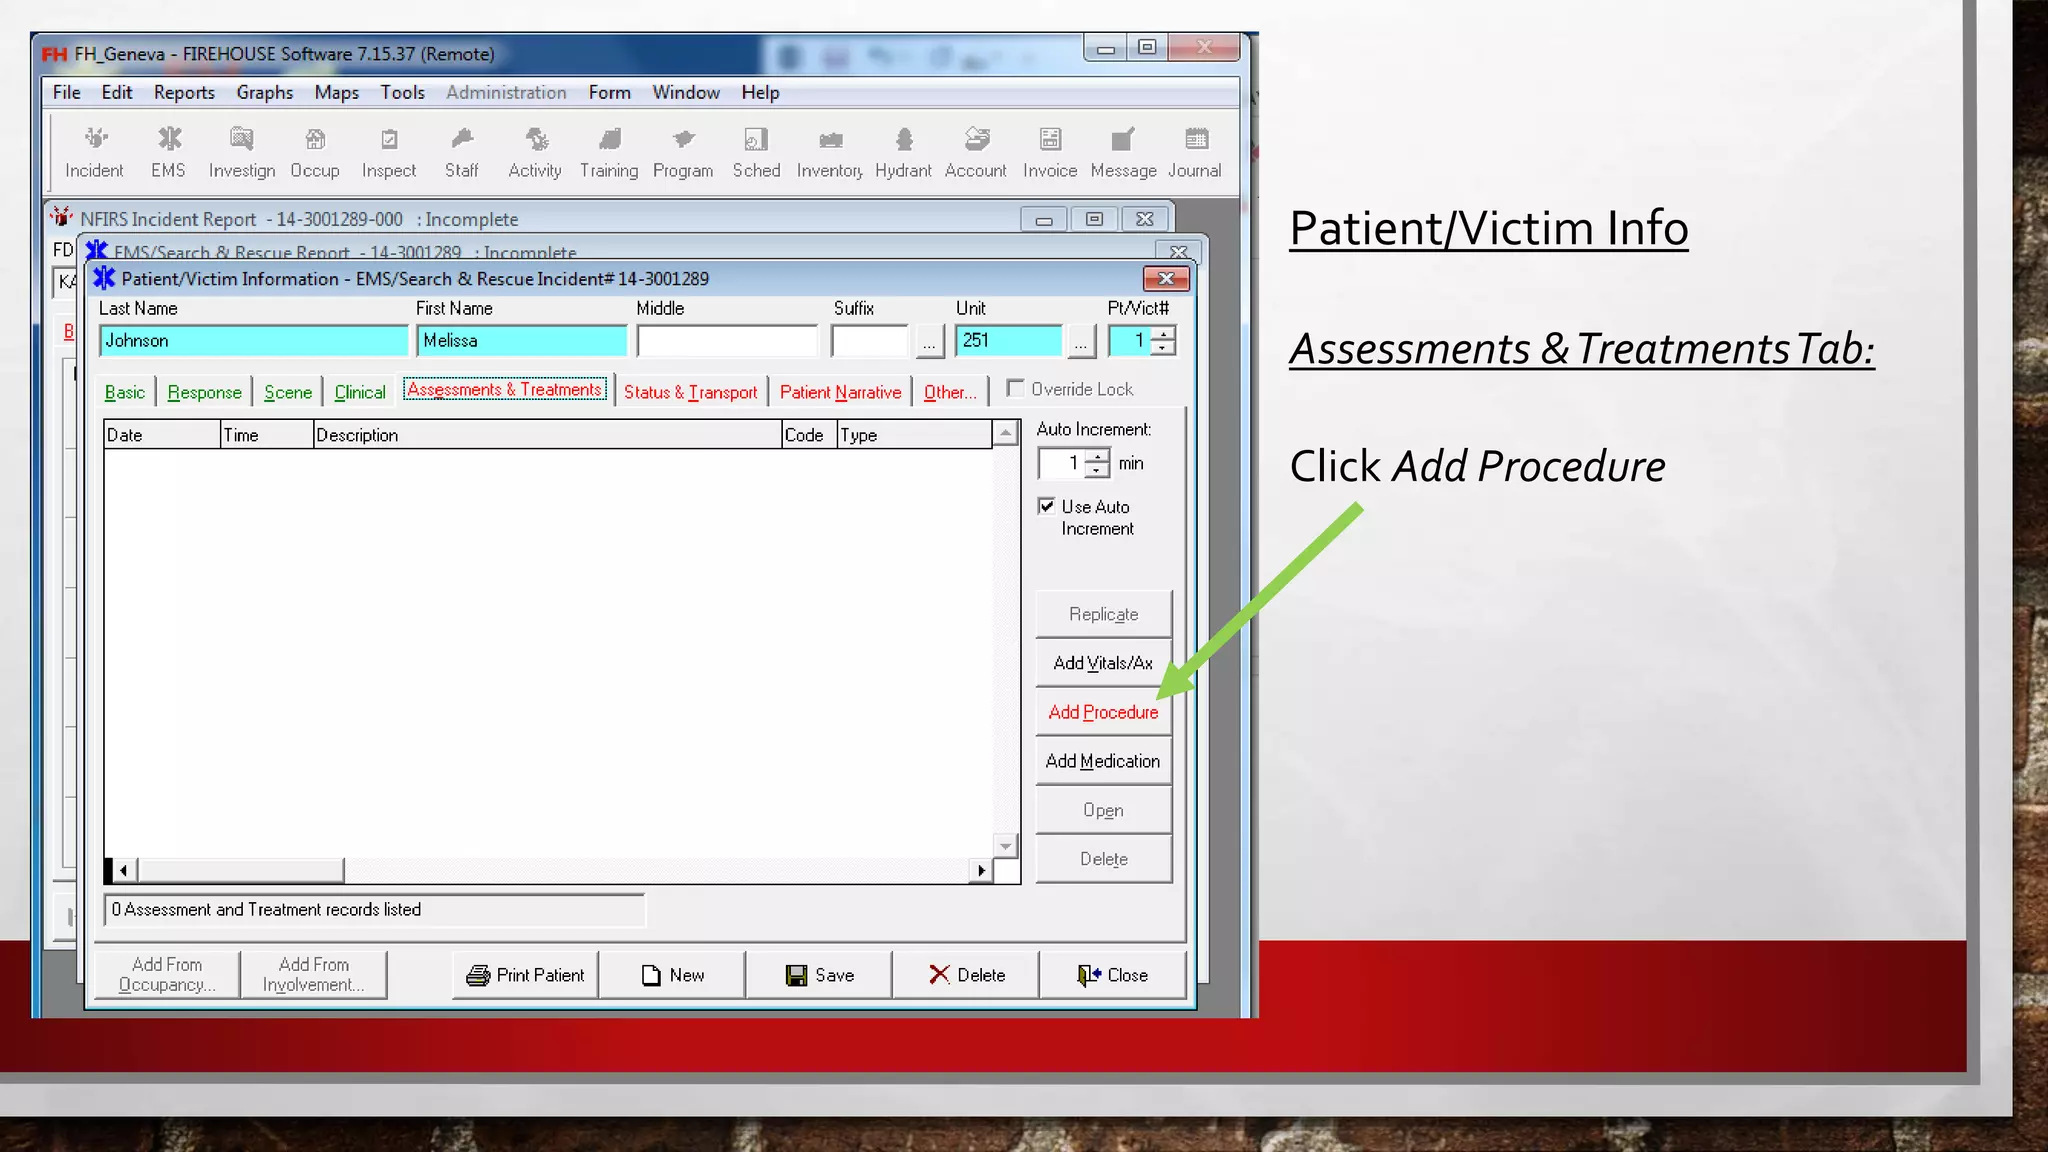Viewport: 2048px width, 1152px height.
Task: Open the Account toolbar icon
Action: point(976,152)
